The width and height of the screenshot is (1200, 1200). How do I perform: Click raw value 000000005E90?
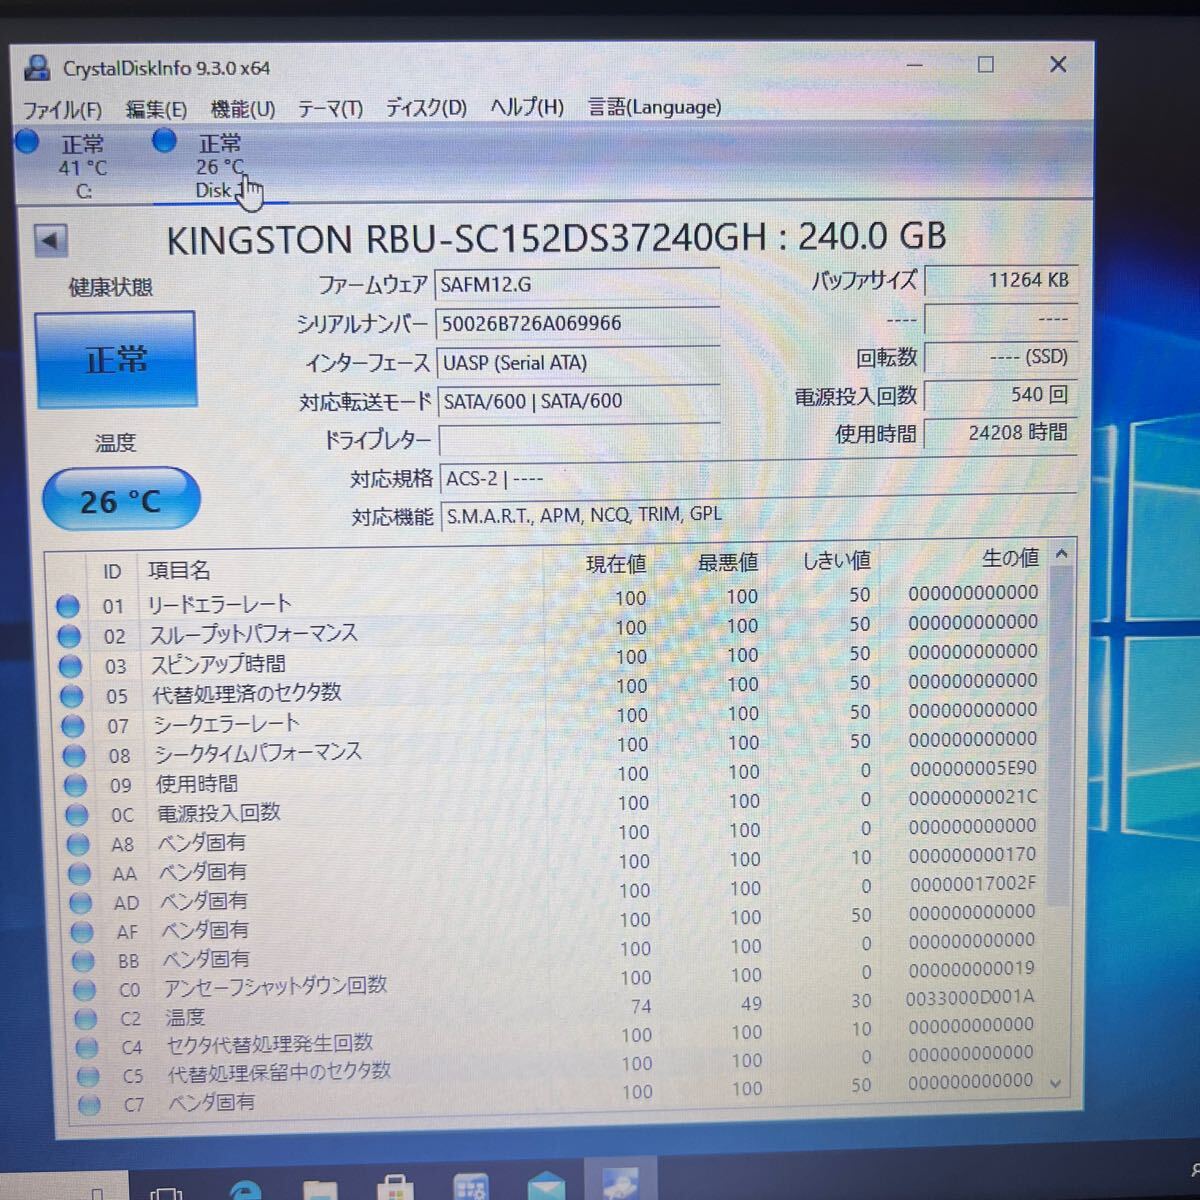point(973,769)
